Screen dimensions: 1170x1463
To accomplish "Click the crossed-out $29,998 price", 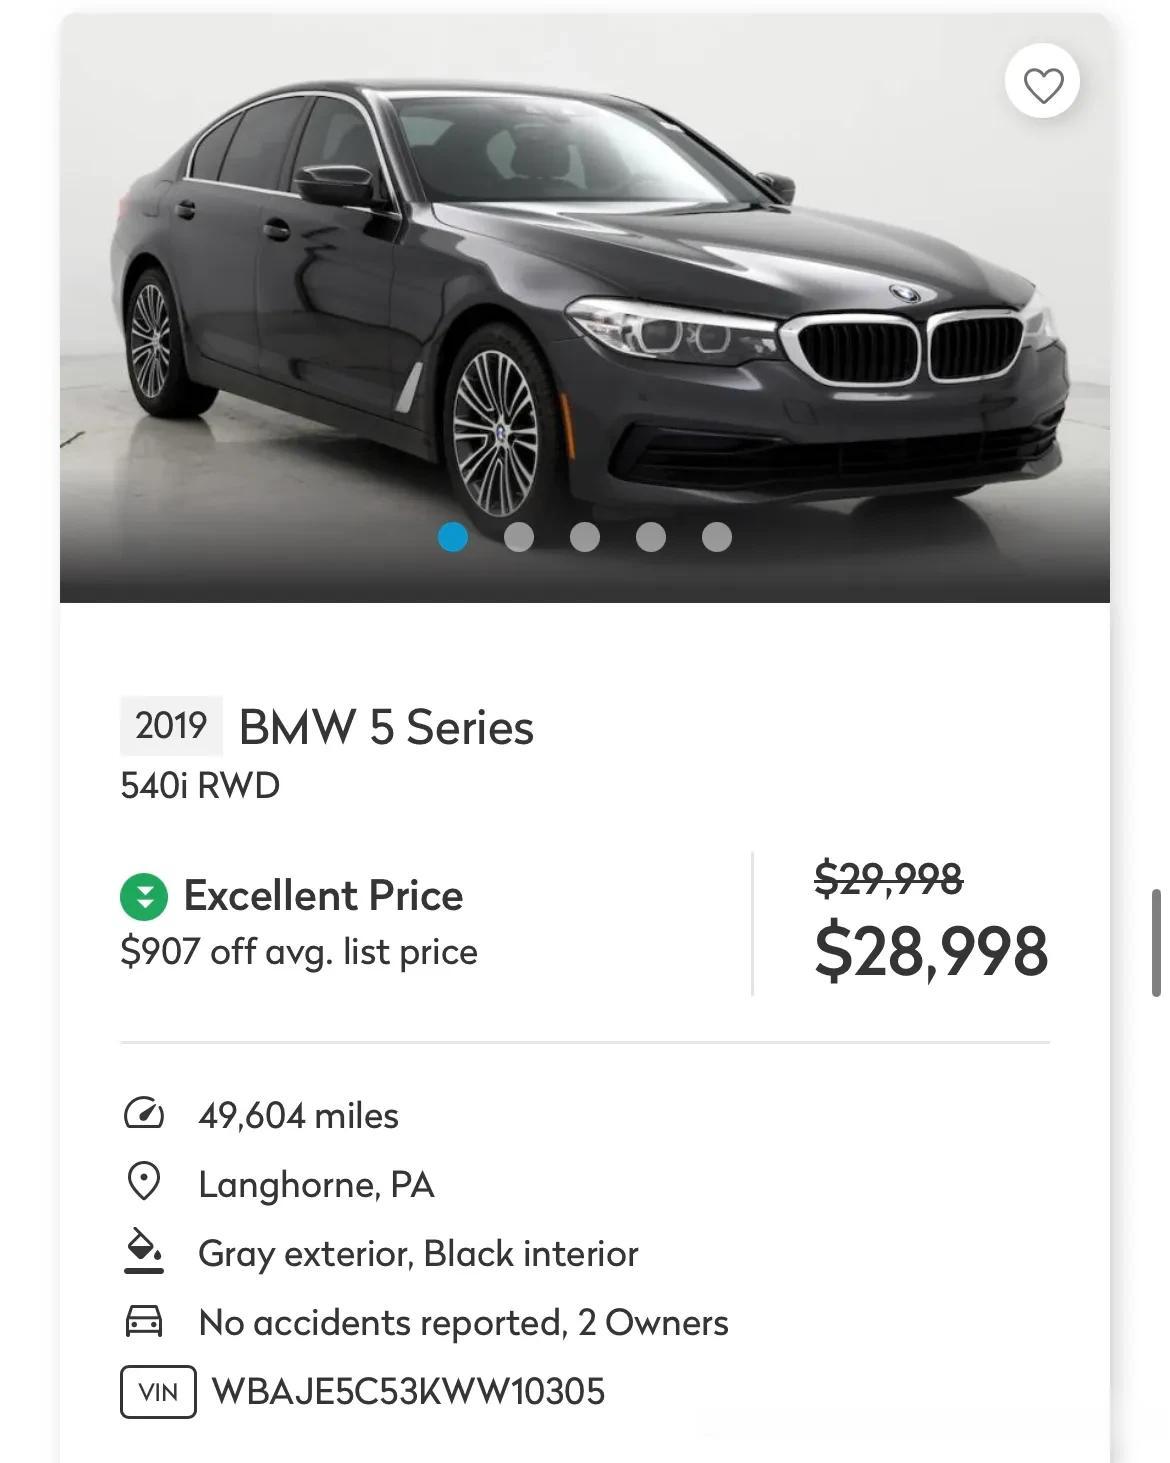I will 889,880.
